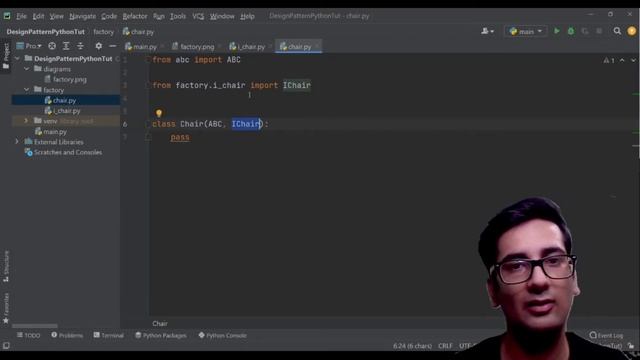Click the yellow lightbulb intention icon
The image size is (640, 360).
[159, 113]
